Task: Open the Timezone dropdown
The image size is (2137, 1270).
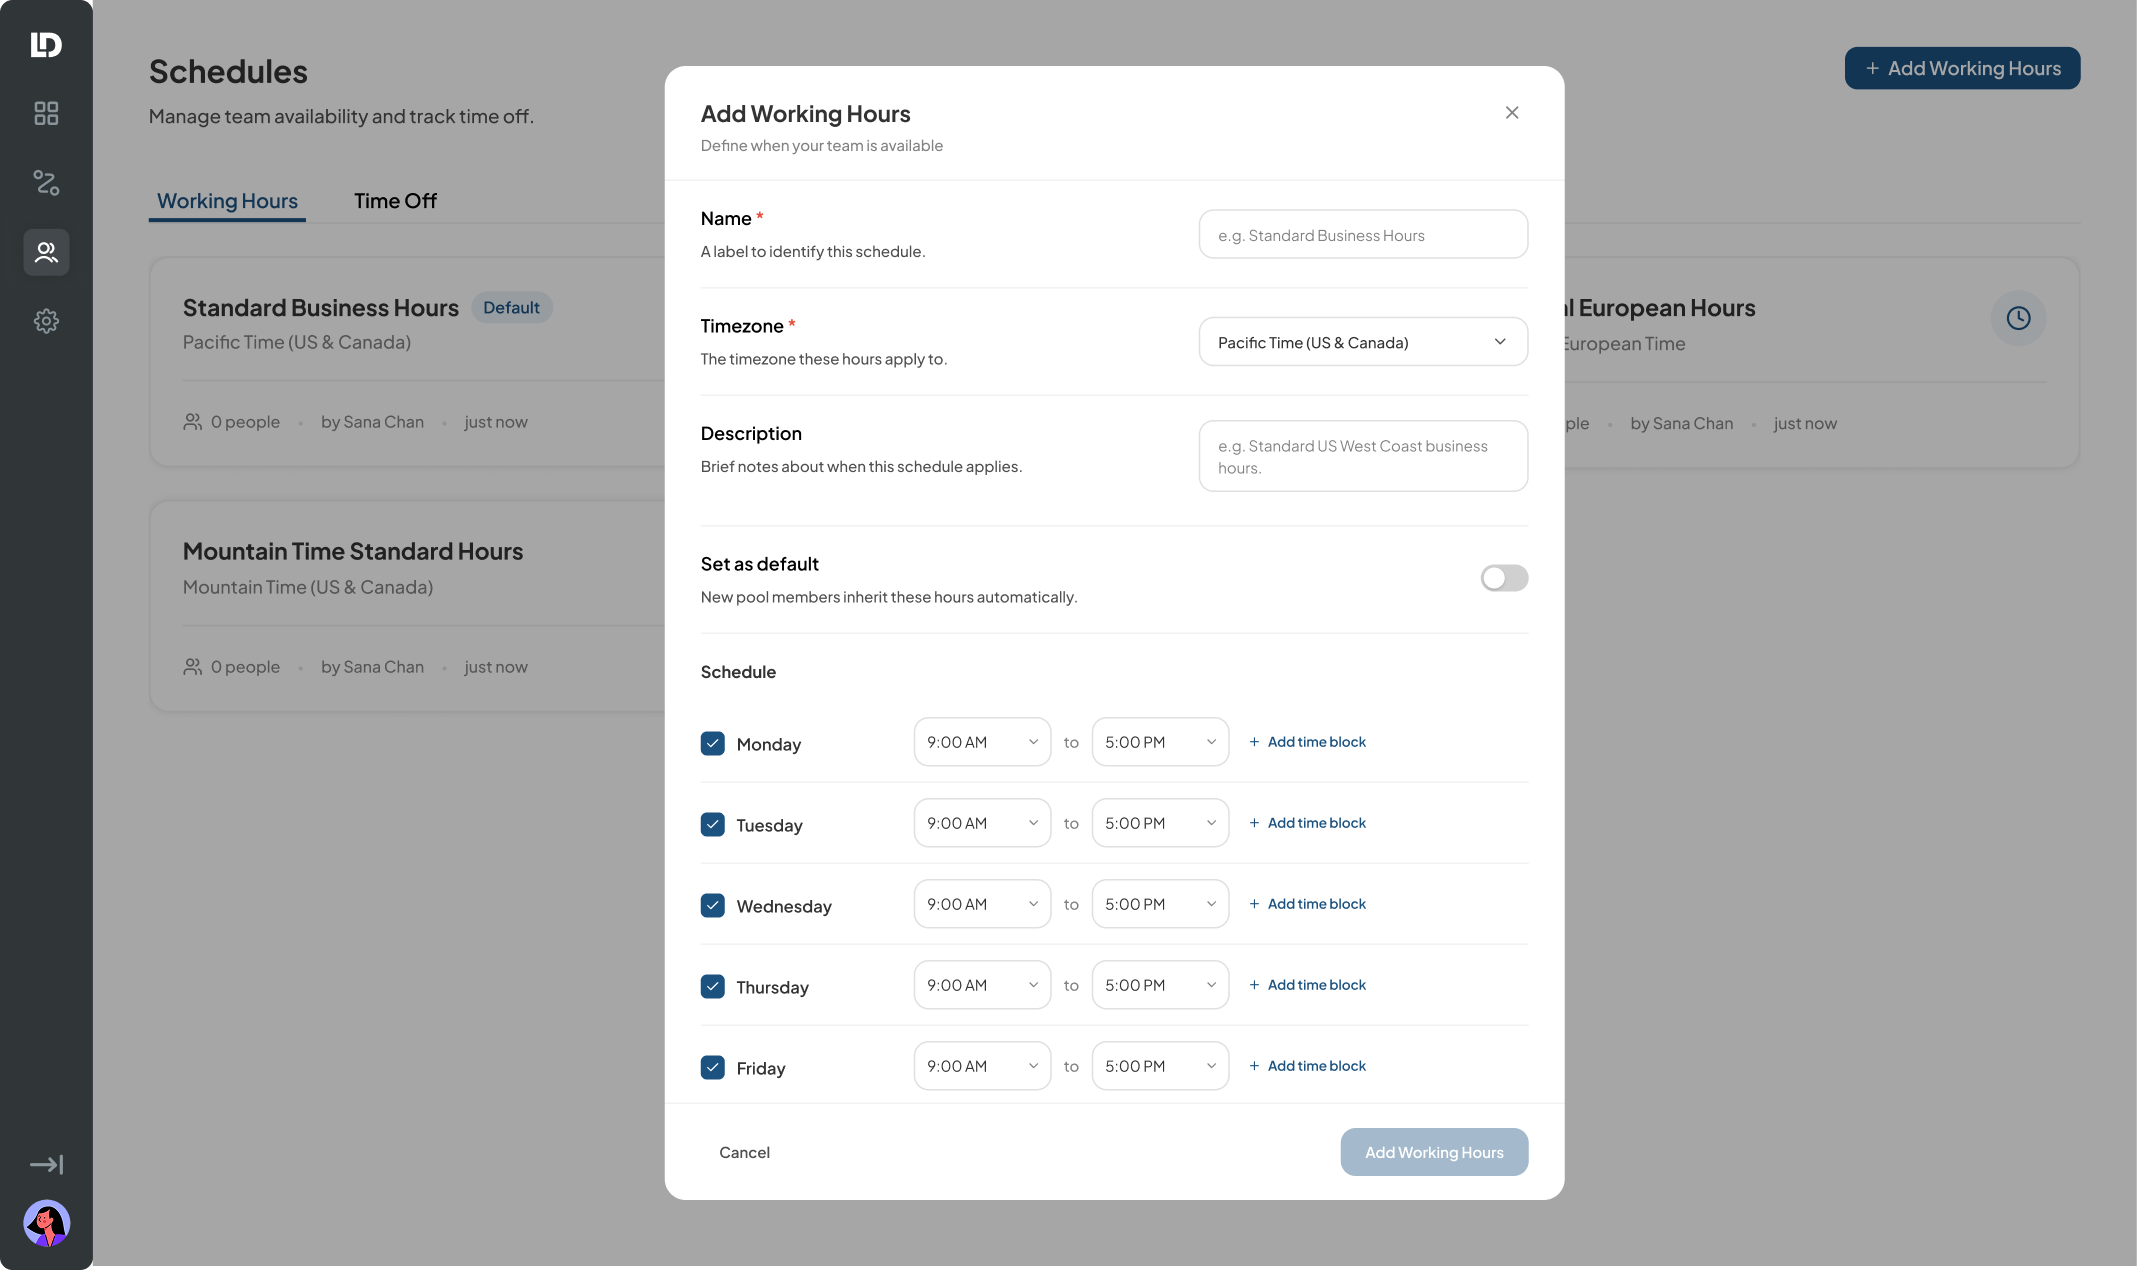Action: click(1363, 342)
